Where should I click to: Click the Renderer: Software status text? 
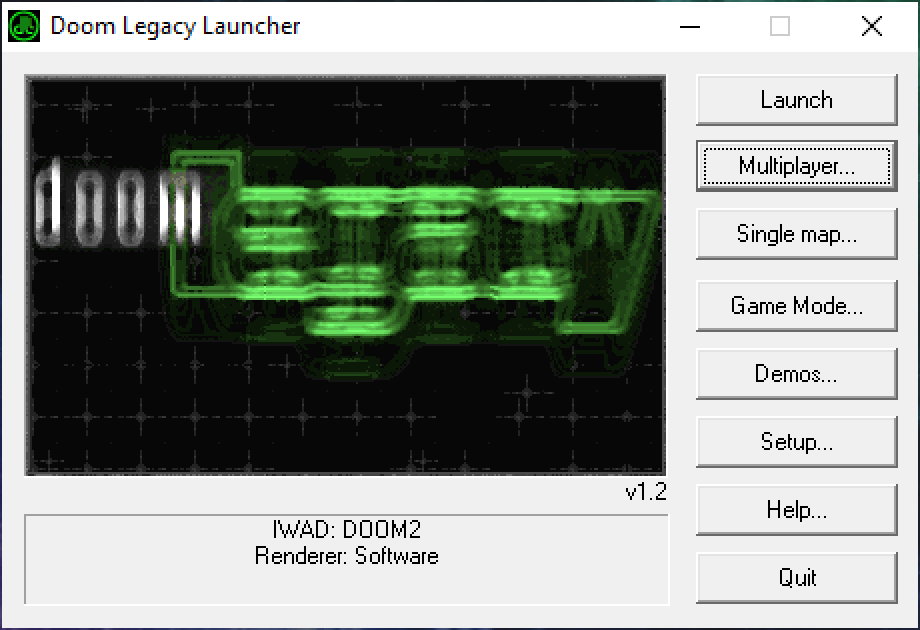[x=347, y=556]
